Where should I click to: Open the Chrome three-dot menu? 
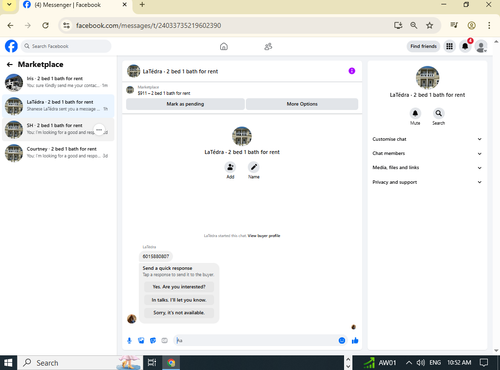pyautogui.click(x=489, y=25)
